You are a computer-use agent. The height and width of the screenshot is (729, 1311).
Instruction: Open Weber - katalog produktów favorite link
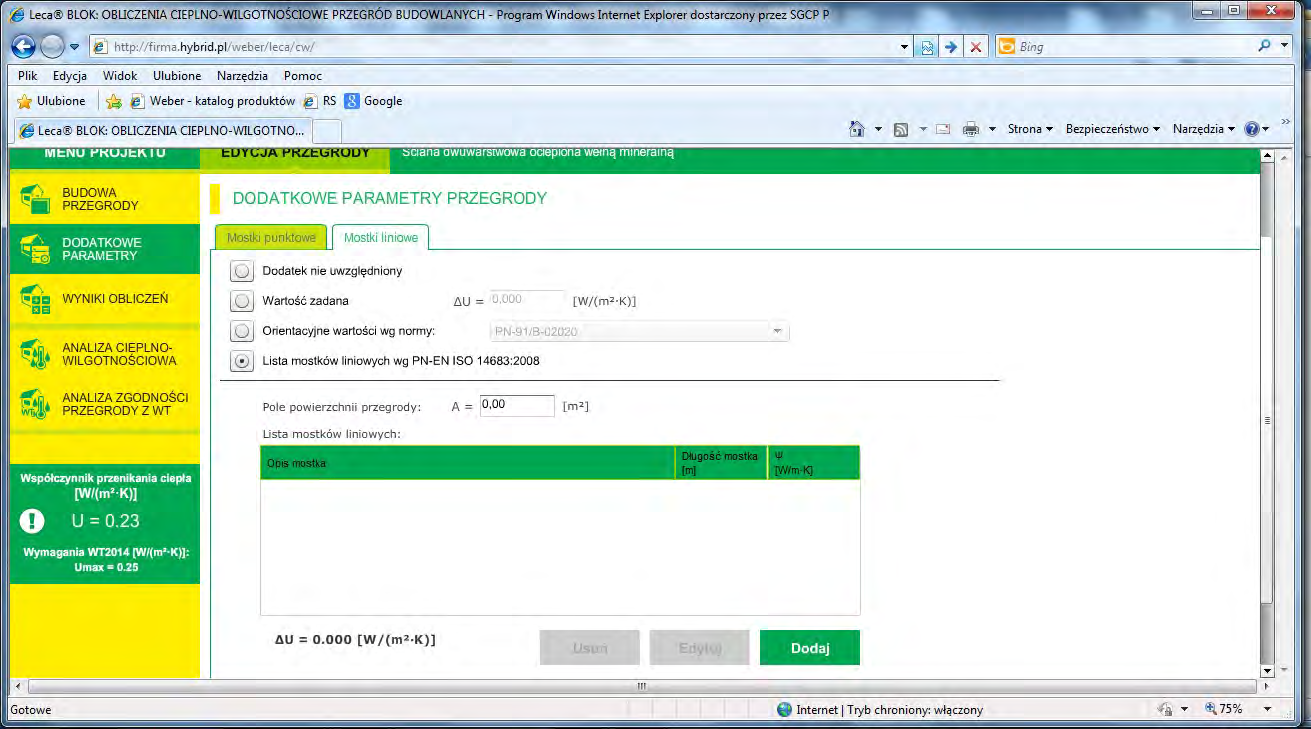[x=213, y=101]
